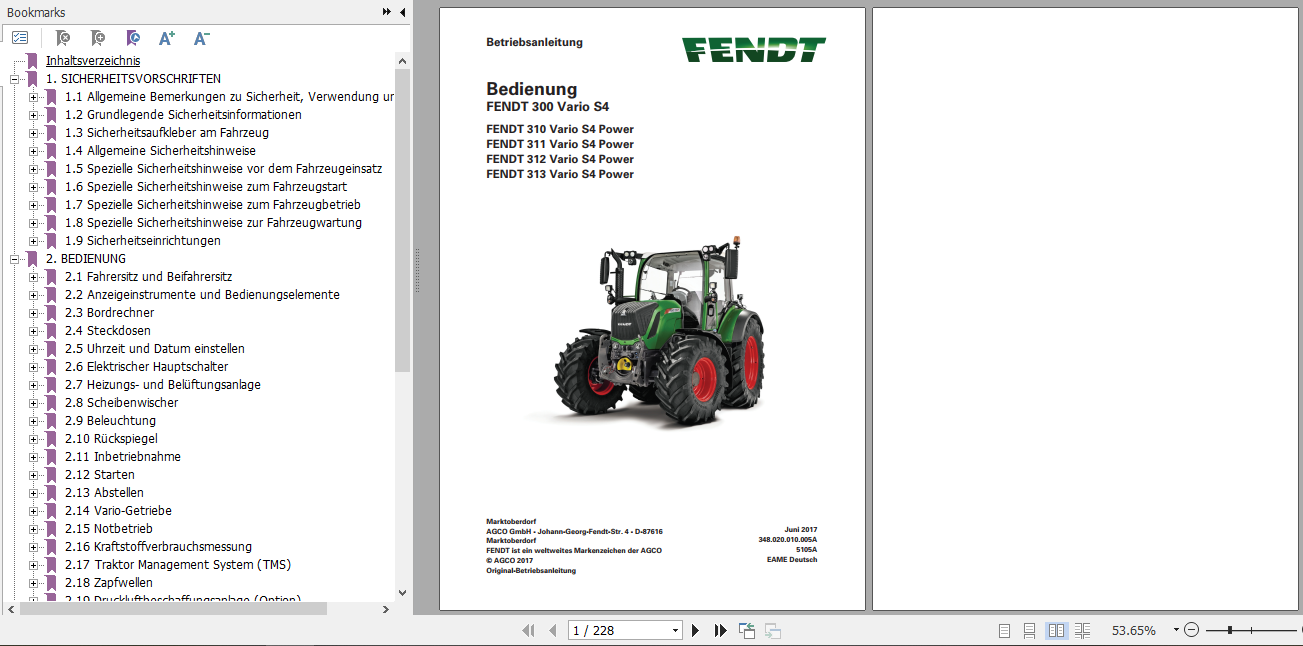Collapse the 2. BEDIENUNG section
This screenshot has height=646, width=1303.
coord(15,258)
